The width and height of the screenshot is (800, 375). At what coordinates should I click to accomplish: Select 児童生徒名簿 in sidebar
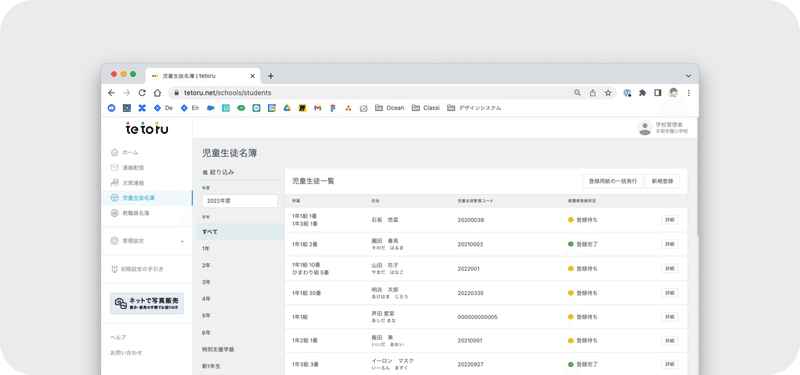click(147, 198)
